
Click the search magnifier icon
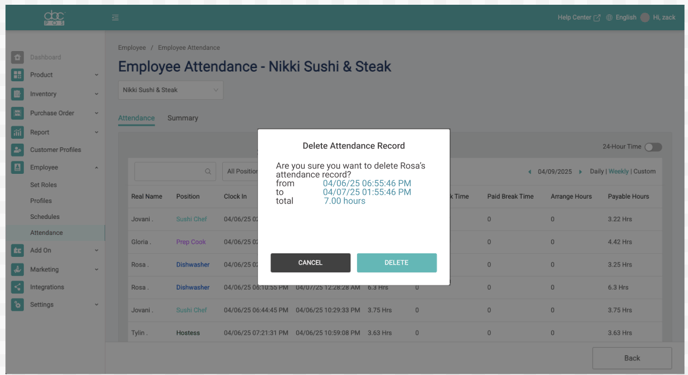click(x=208, y=171)
